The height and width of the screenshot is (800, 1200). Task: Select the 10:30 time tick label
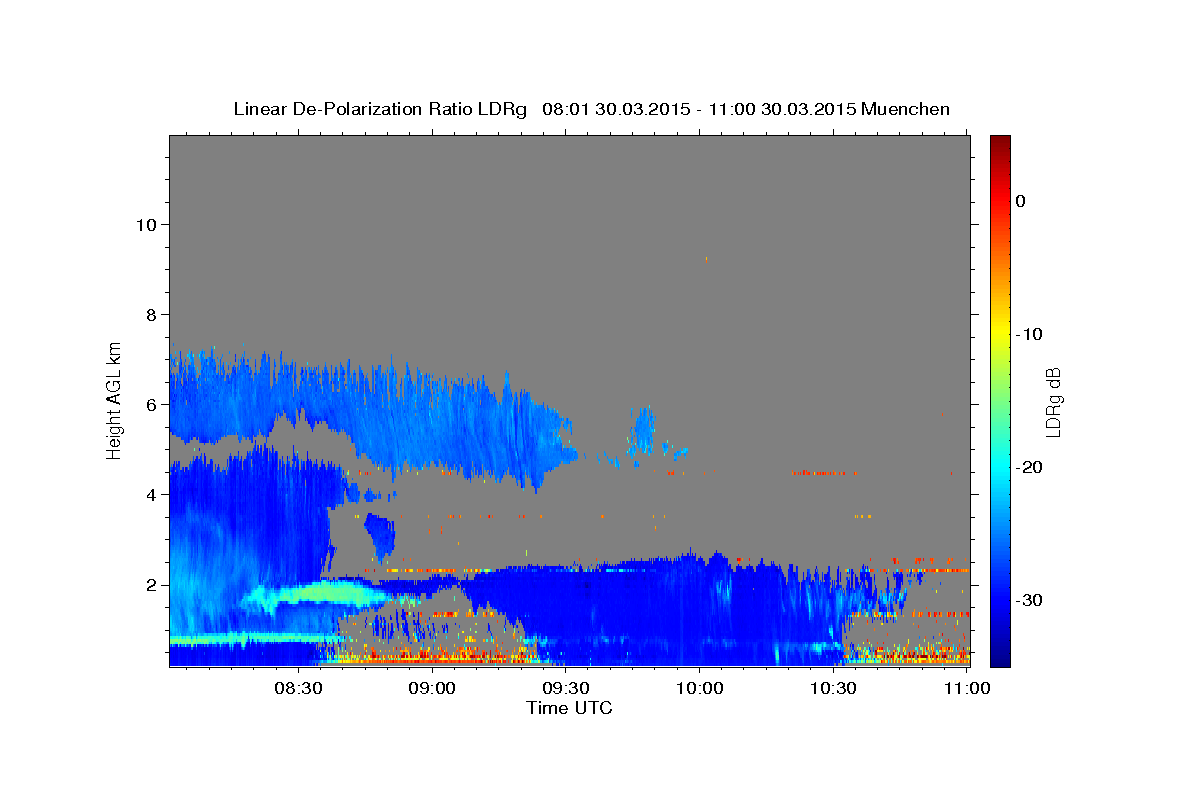[832, 688]
